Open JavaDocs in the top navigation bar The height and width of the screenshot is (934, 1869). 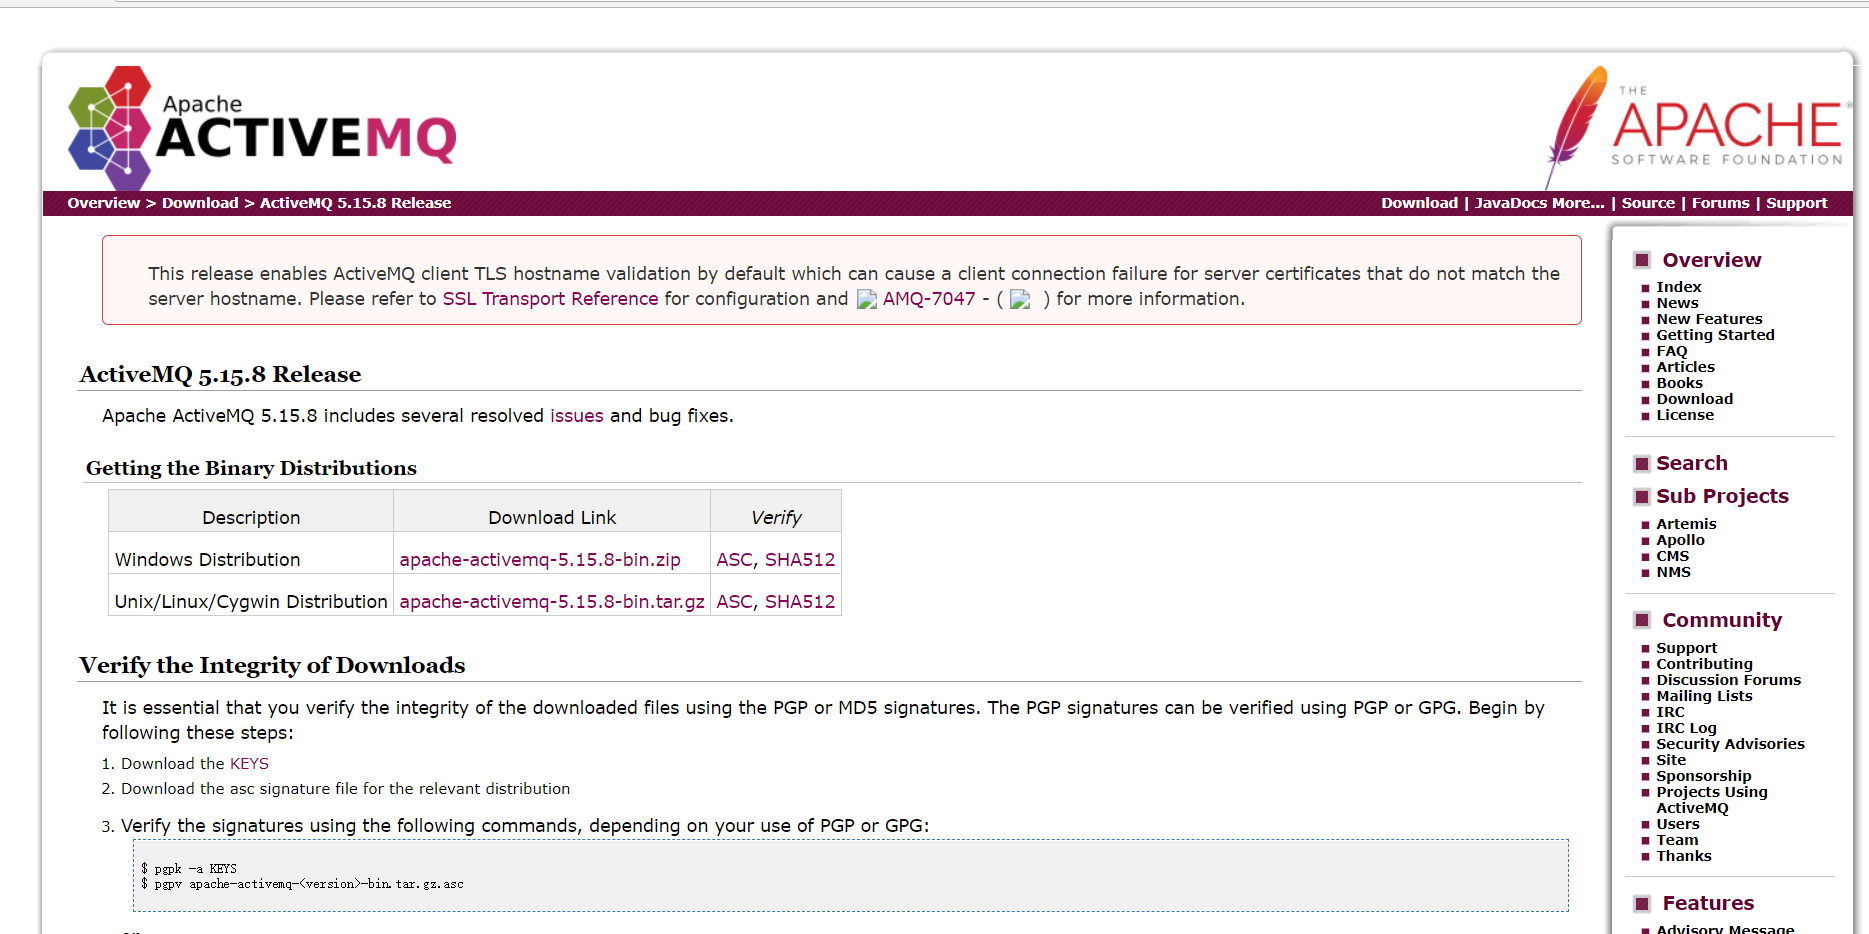1511,203
